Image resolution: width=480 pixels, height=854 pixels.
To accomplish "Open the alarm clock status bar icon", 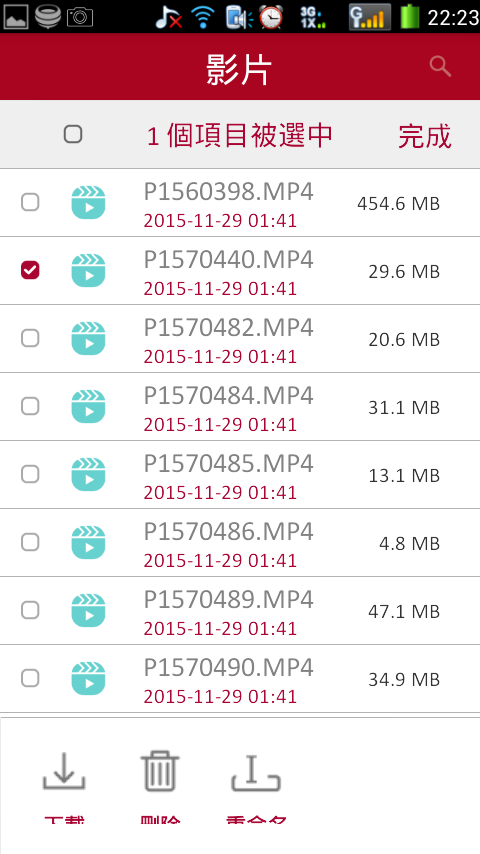I will click(x=271, y=17).
